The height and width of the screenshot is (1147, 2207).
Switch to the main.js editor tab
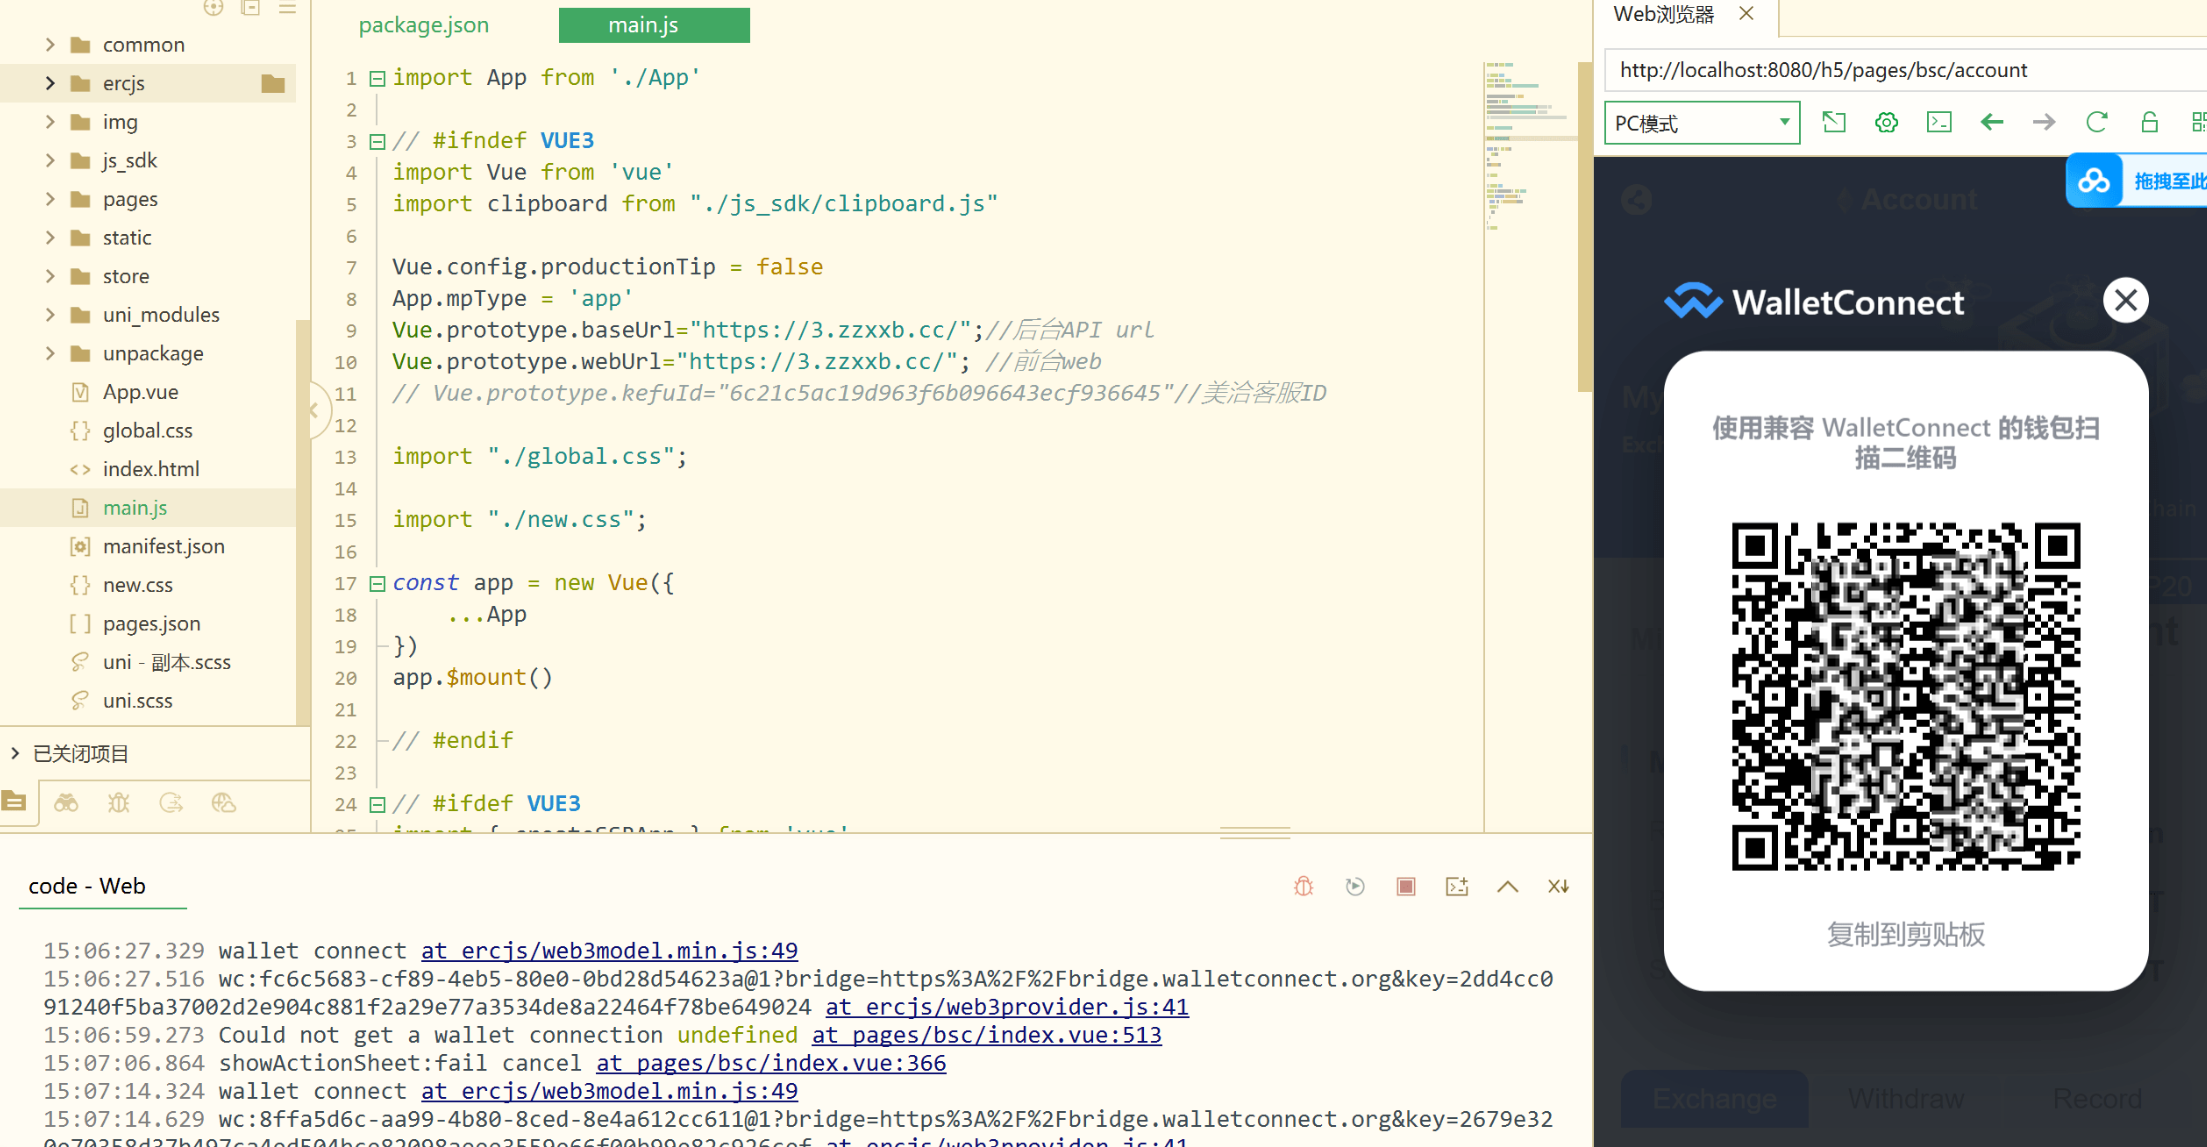(x=654, y=25)
